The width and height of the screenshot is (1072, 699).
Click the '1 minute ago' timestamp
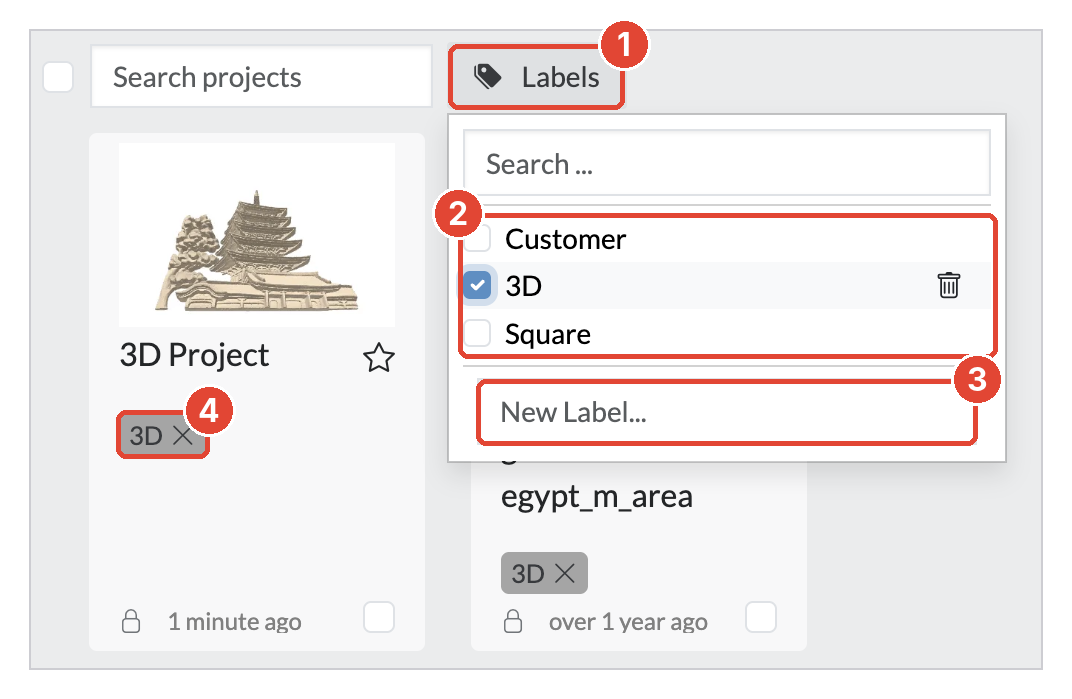tap(234, 622)
